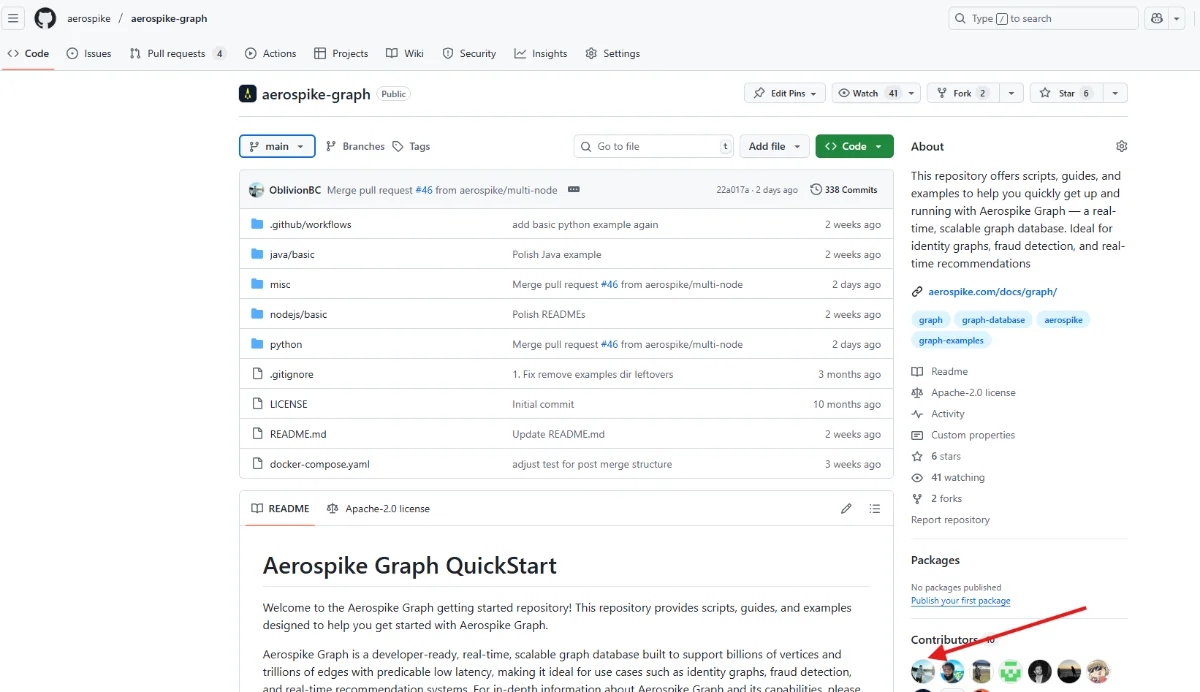The height and width of the screenshot is (692, 1200).
Task: Click the Go to file search field
Action: (654, 146)
